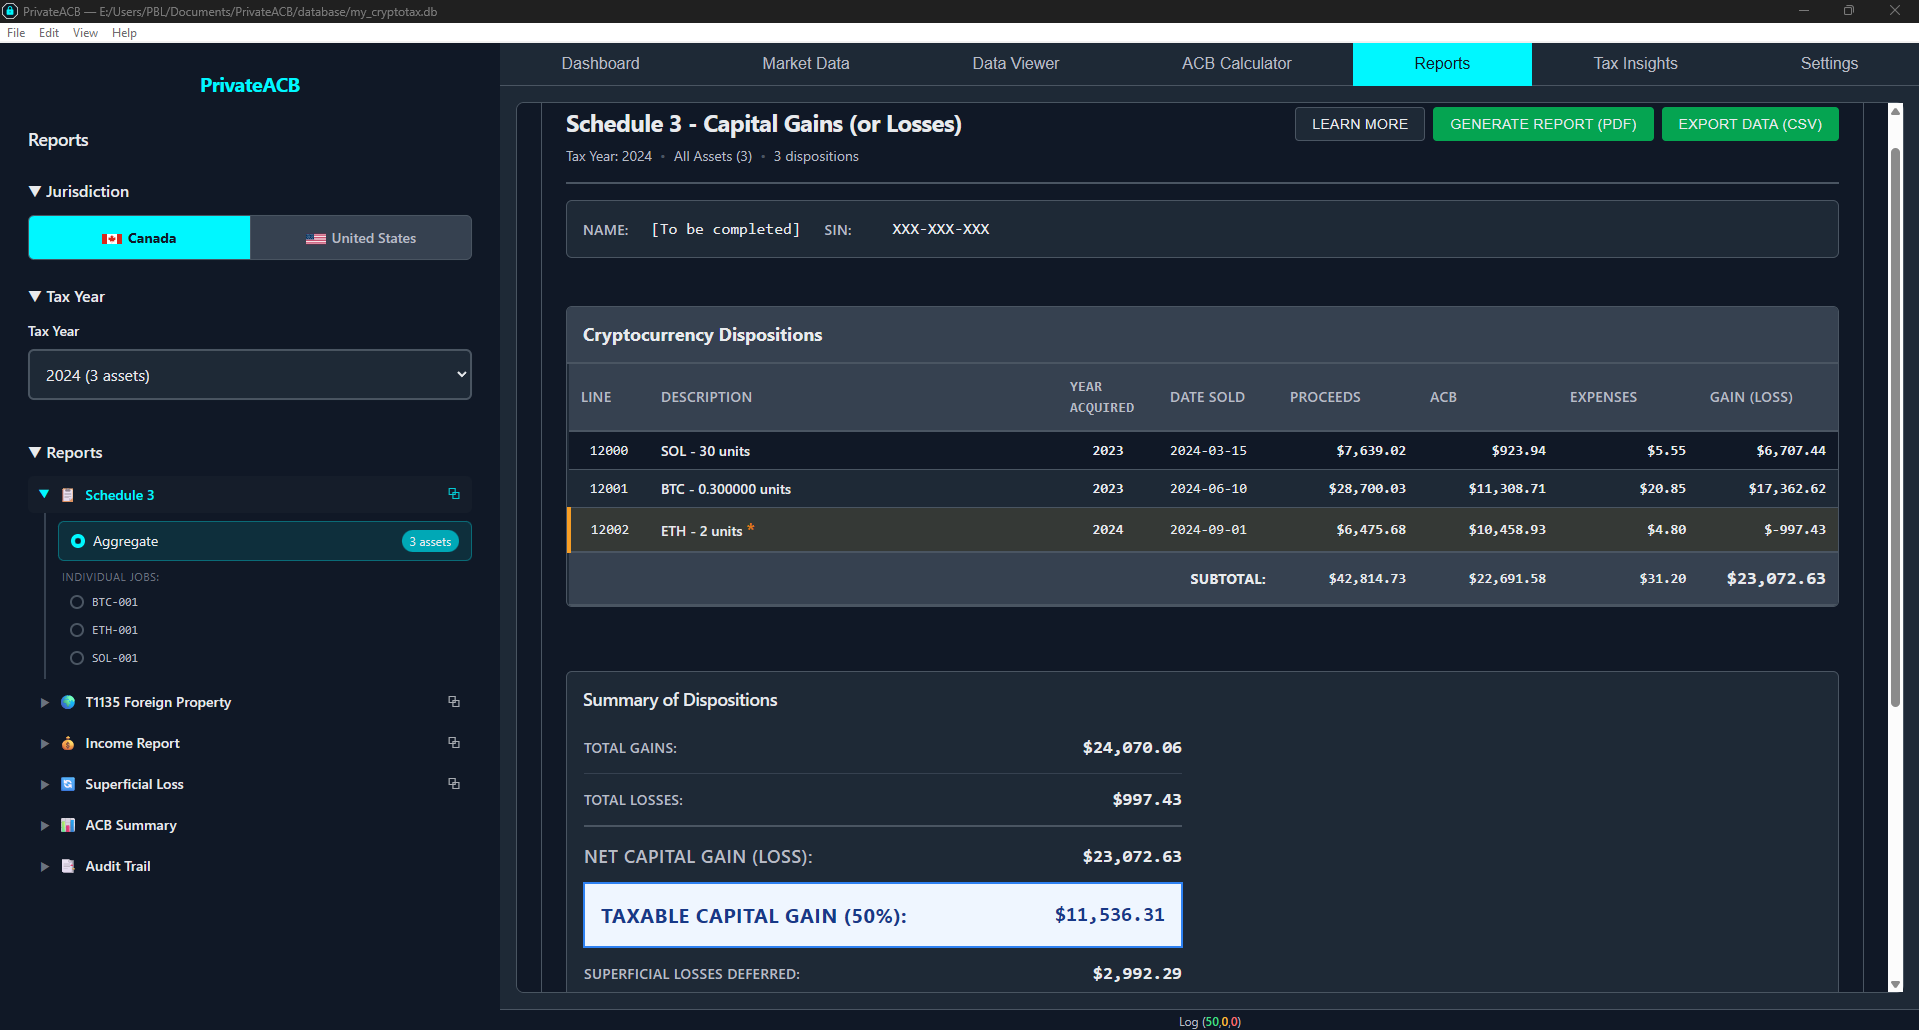Screen dimensions: 1919x1030
Task: Open Income Report in a new window icon
Action: (x=454, y=743)
